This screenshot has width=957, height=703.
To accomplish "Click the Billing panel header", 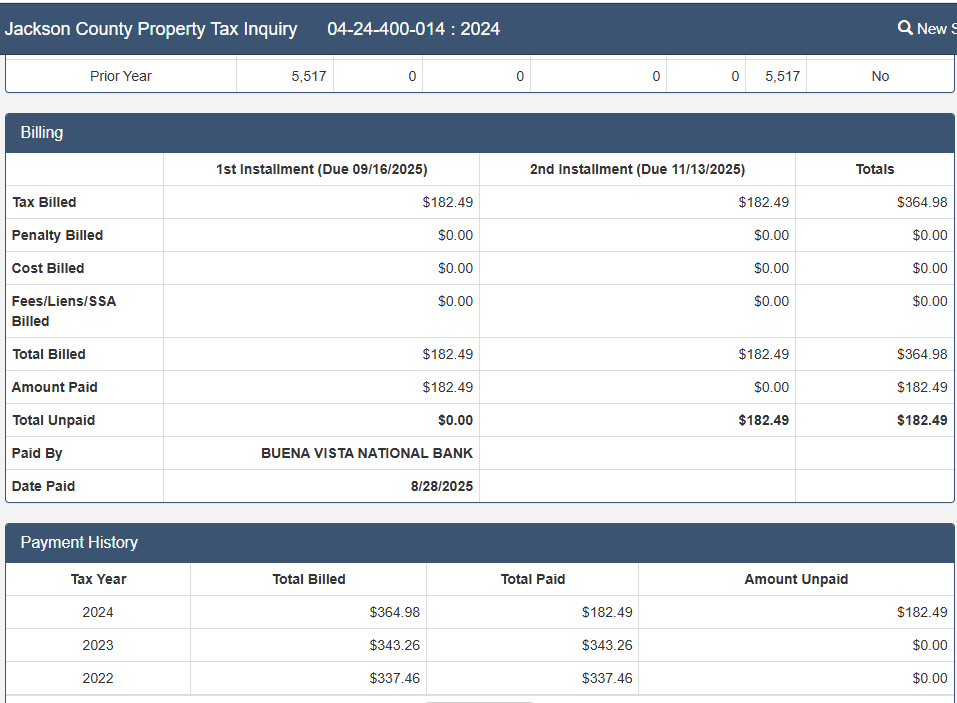I will coord(42,132).
